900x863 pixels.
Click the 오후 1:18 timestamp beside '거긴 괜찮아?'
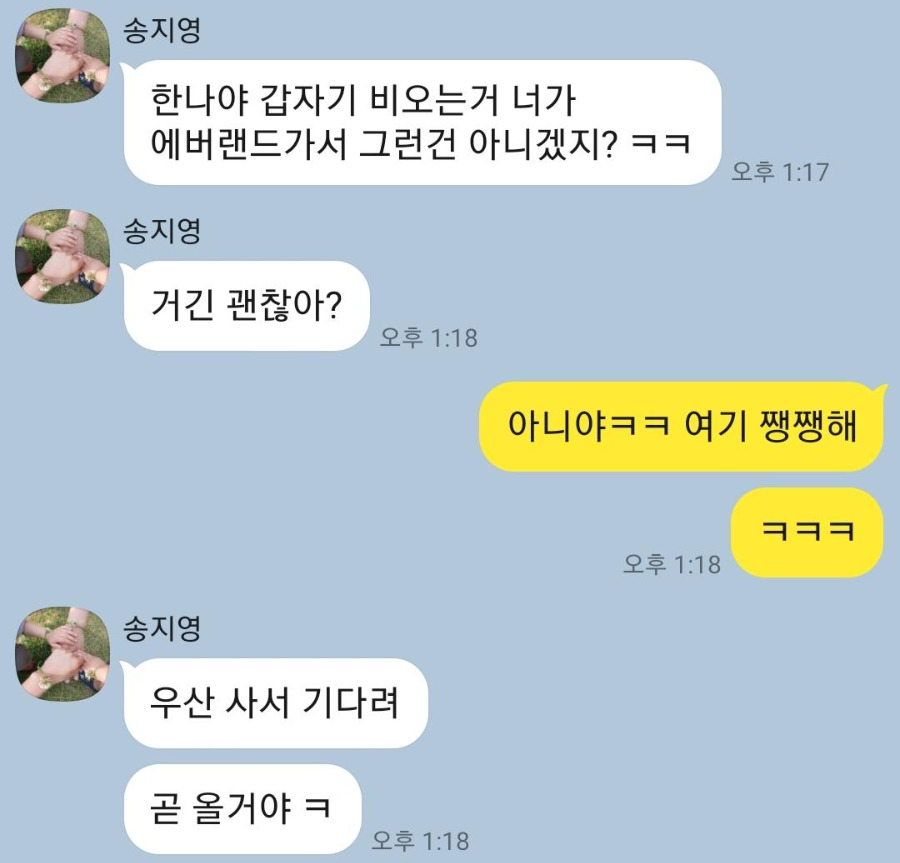(x=428, y=337)
